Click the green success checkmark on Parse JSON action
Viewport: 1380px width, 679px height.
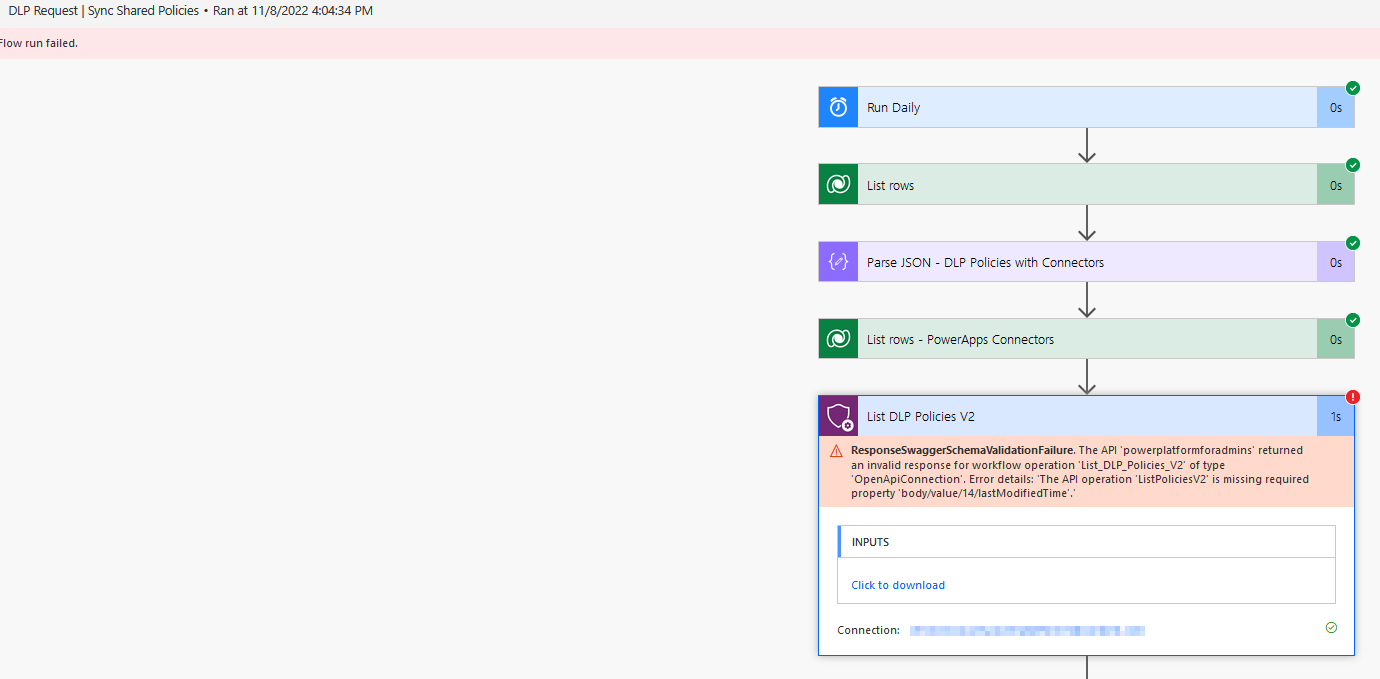(1352, 242)
